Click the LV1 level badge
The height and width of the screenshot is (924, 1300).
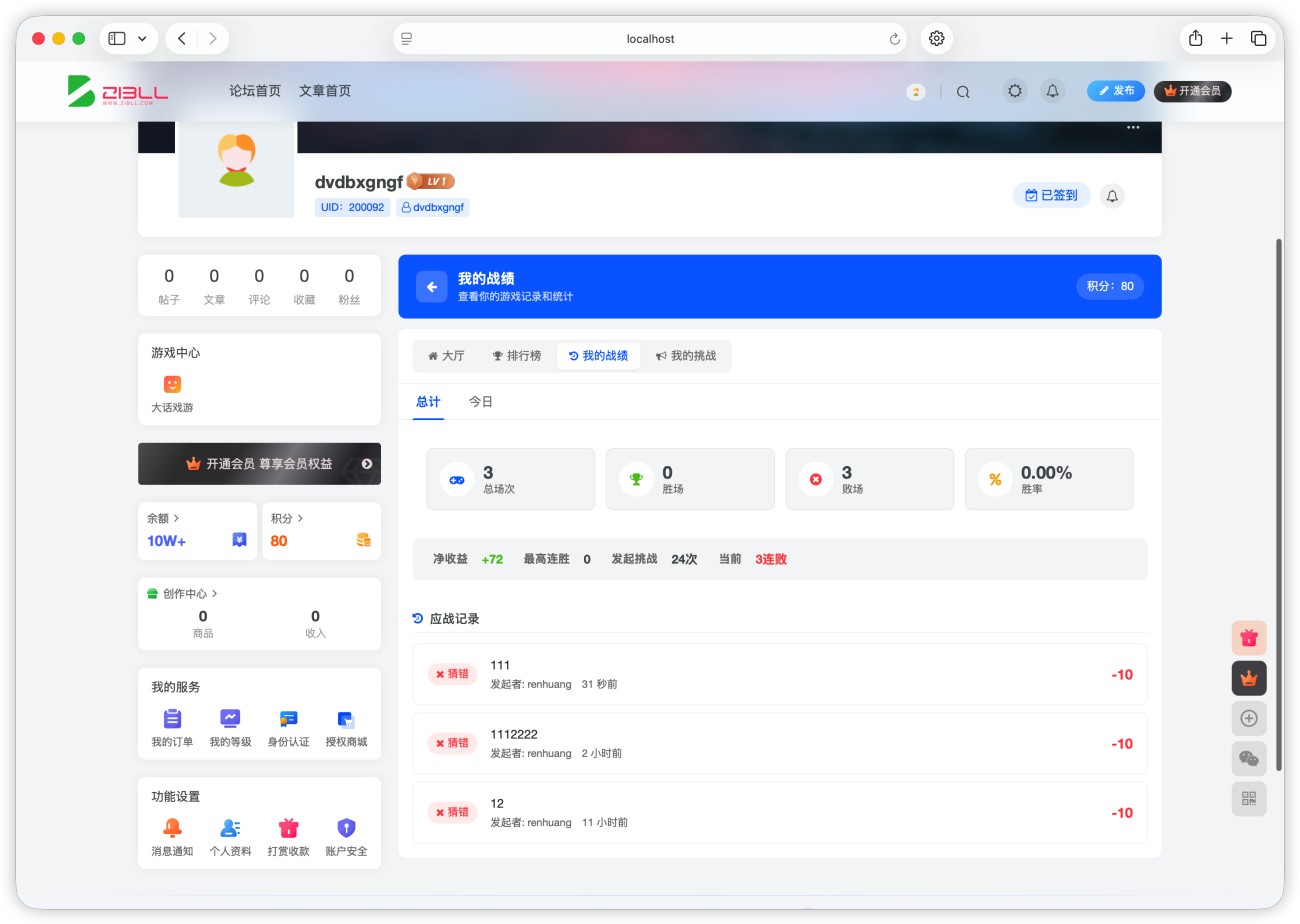click(x=430, y=181)
